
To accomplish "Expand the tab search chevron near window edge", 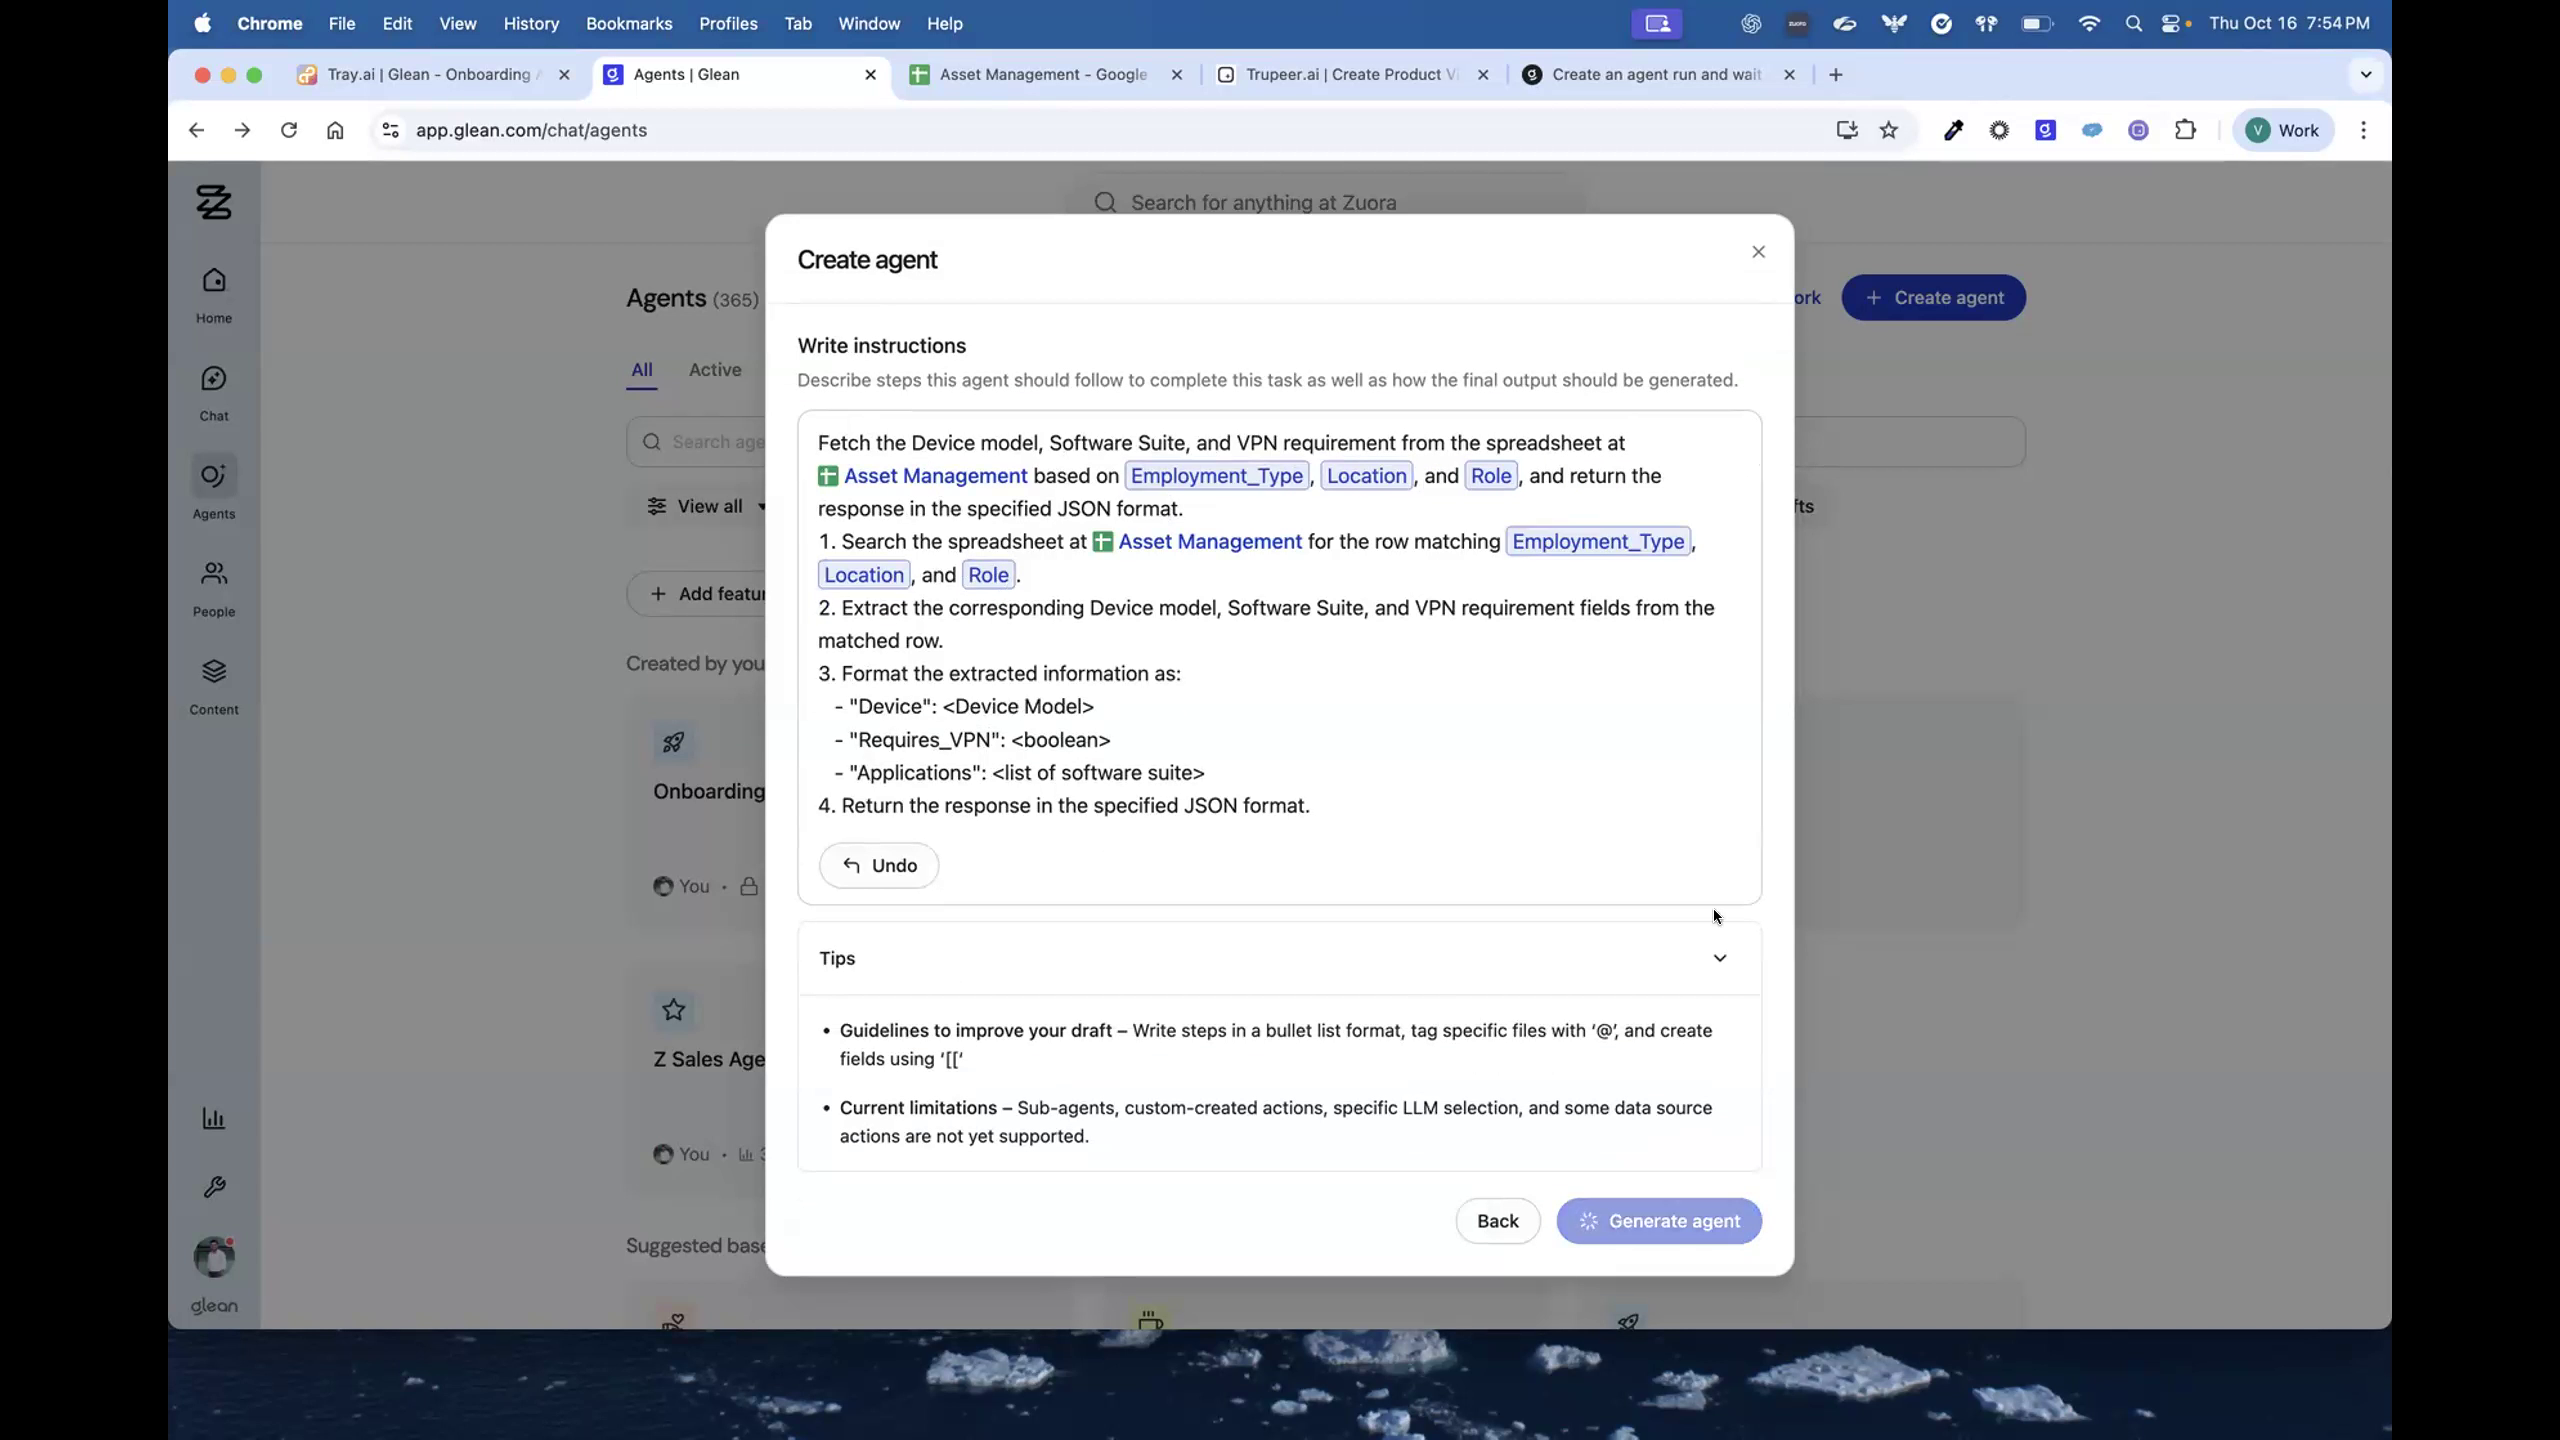I will tap(2365, 74).
